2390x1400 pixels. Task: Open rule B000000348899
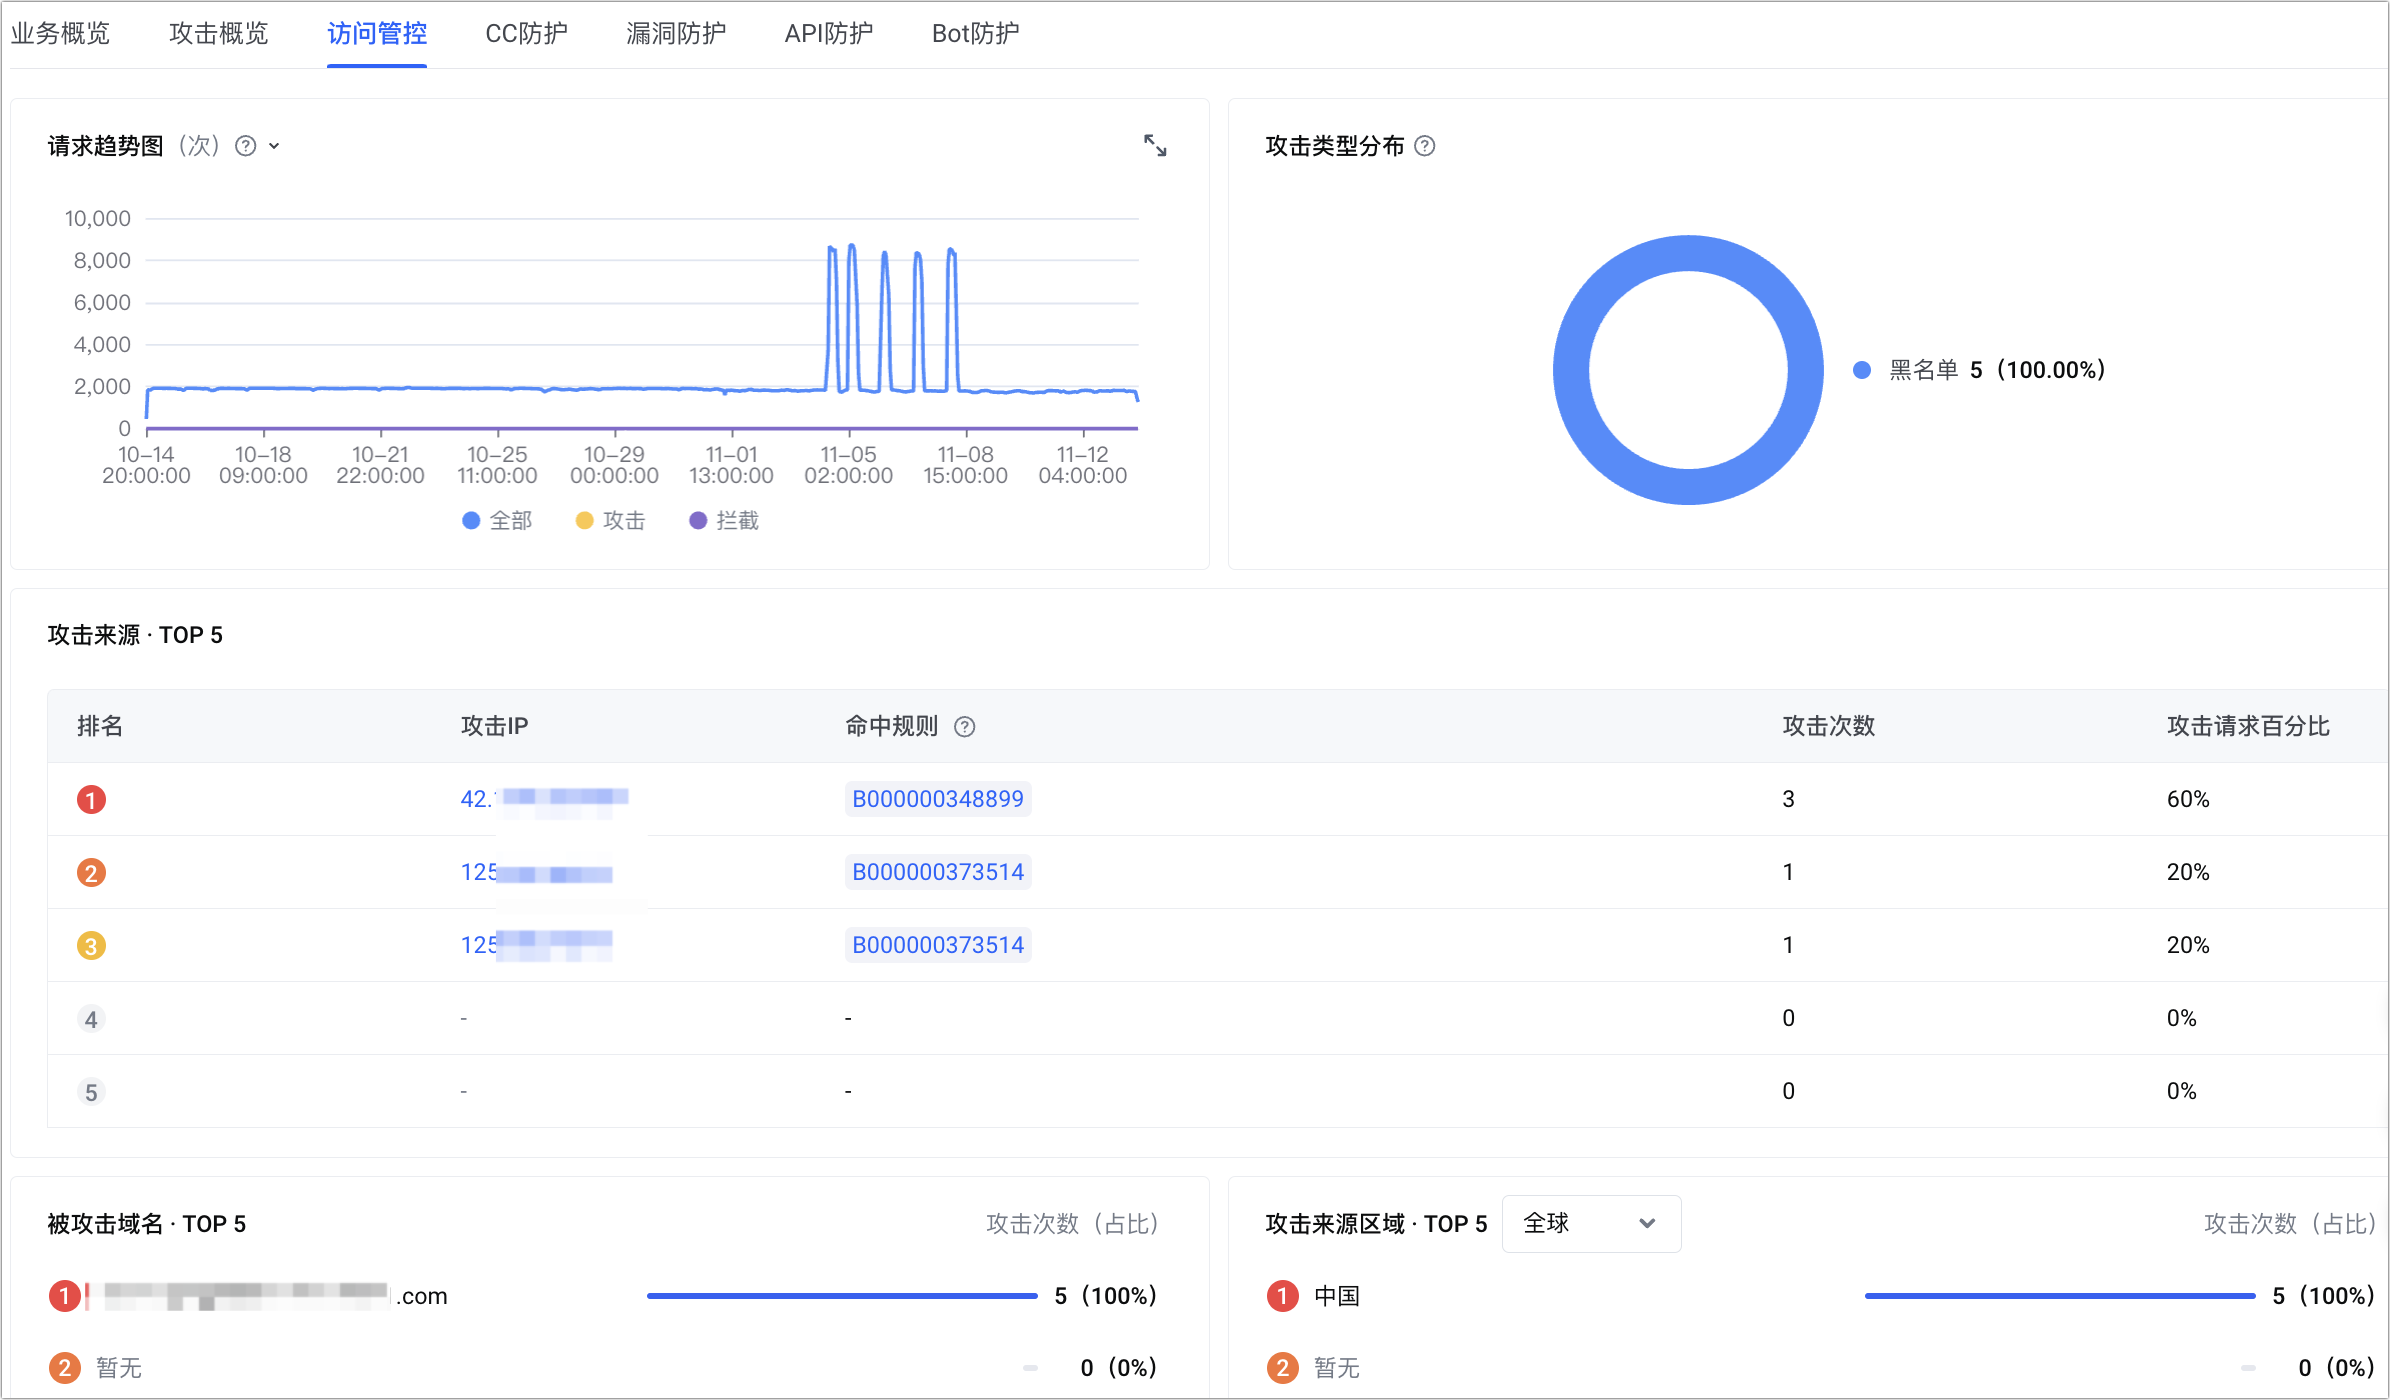click(938, 799)
